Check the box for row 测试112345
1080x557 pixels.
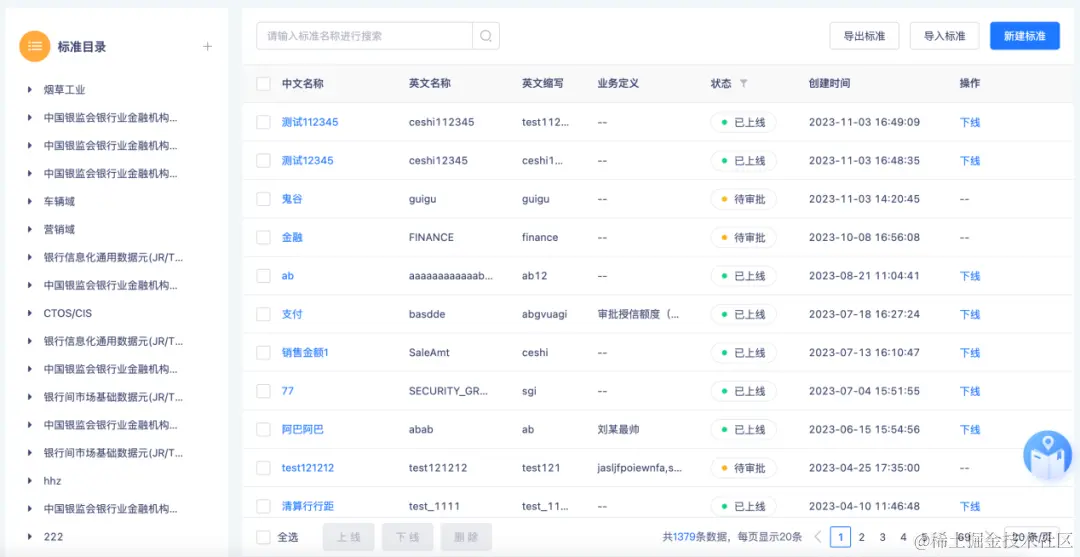point(263,123)
